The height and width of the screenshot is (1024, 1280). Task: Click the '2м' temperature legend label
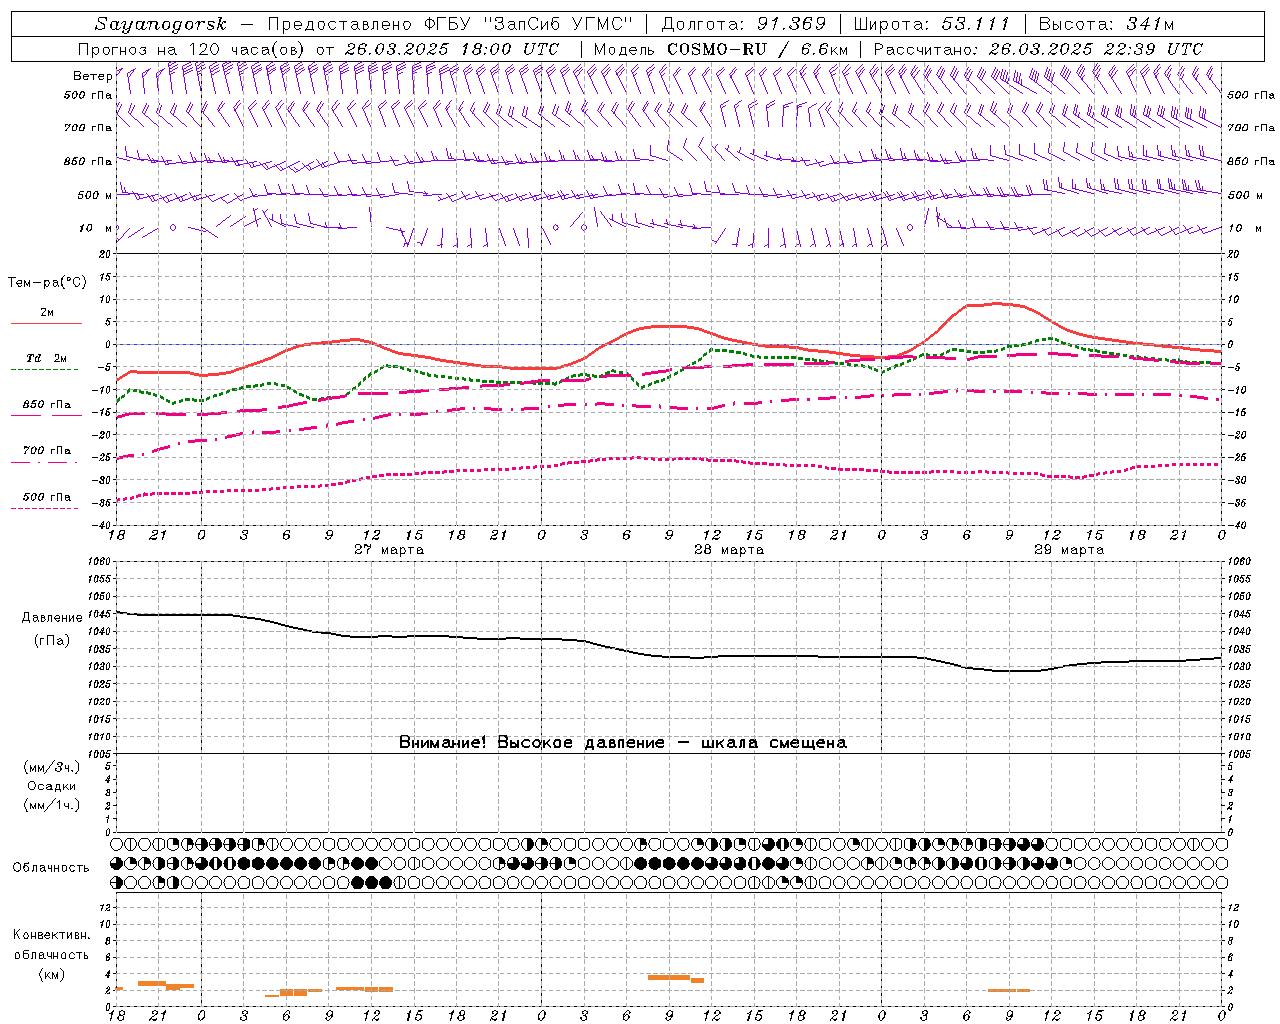coord(47,313)
